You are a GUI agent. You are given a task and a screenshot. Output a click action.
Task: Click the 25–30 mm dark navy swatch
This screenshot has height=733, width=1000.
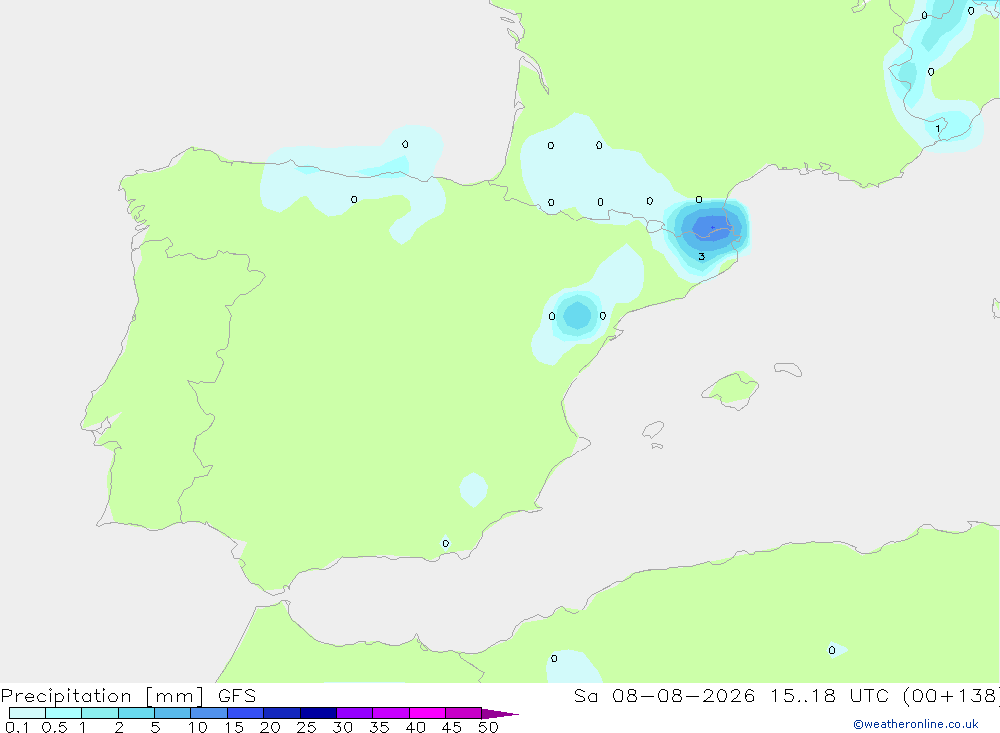318,713
